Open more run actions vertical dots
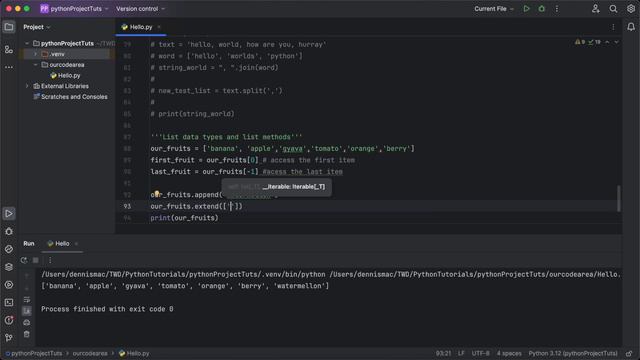Image resolution: width=640 pixels, height=360 pixels. [556, 9]
